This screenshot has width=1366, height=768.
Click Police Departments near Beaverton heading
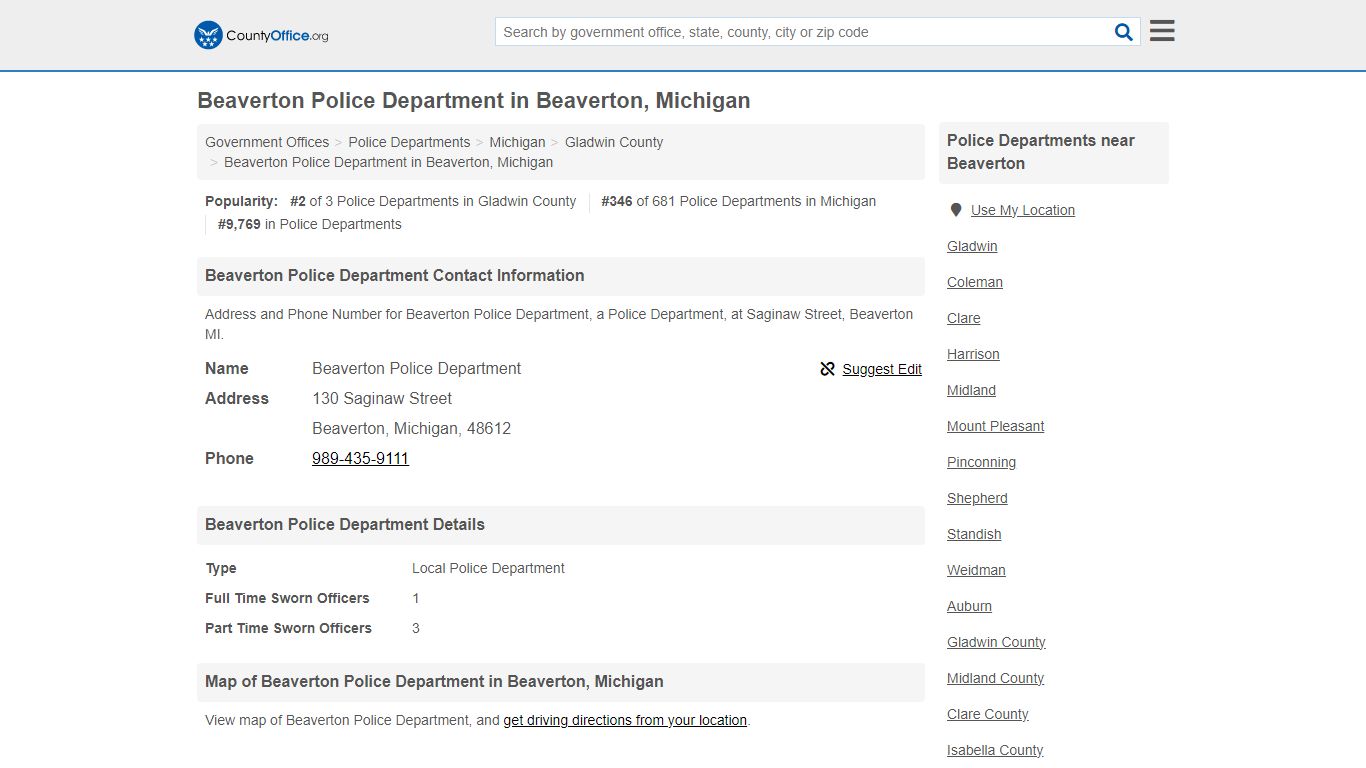(1041, 152)
